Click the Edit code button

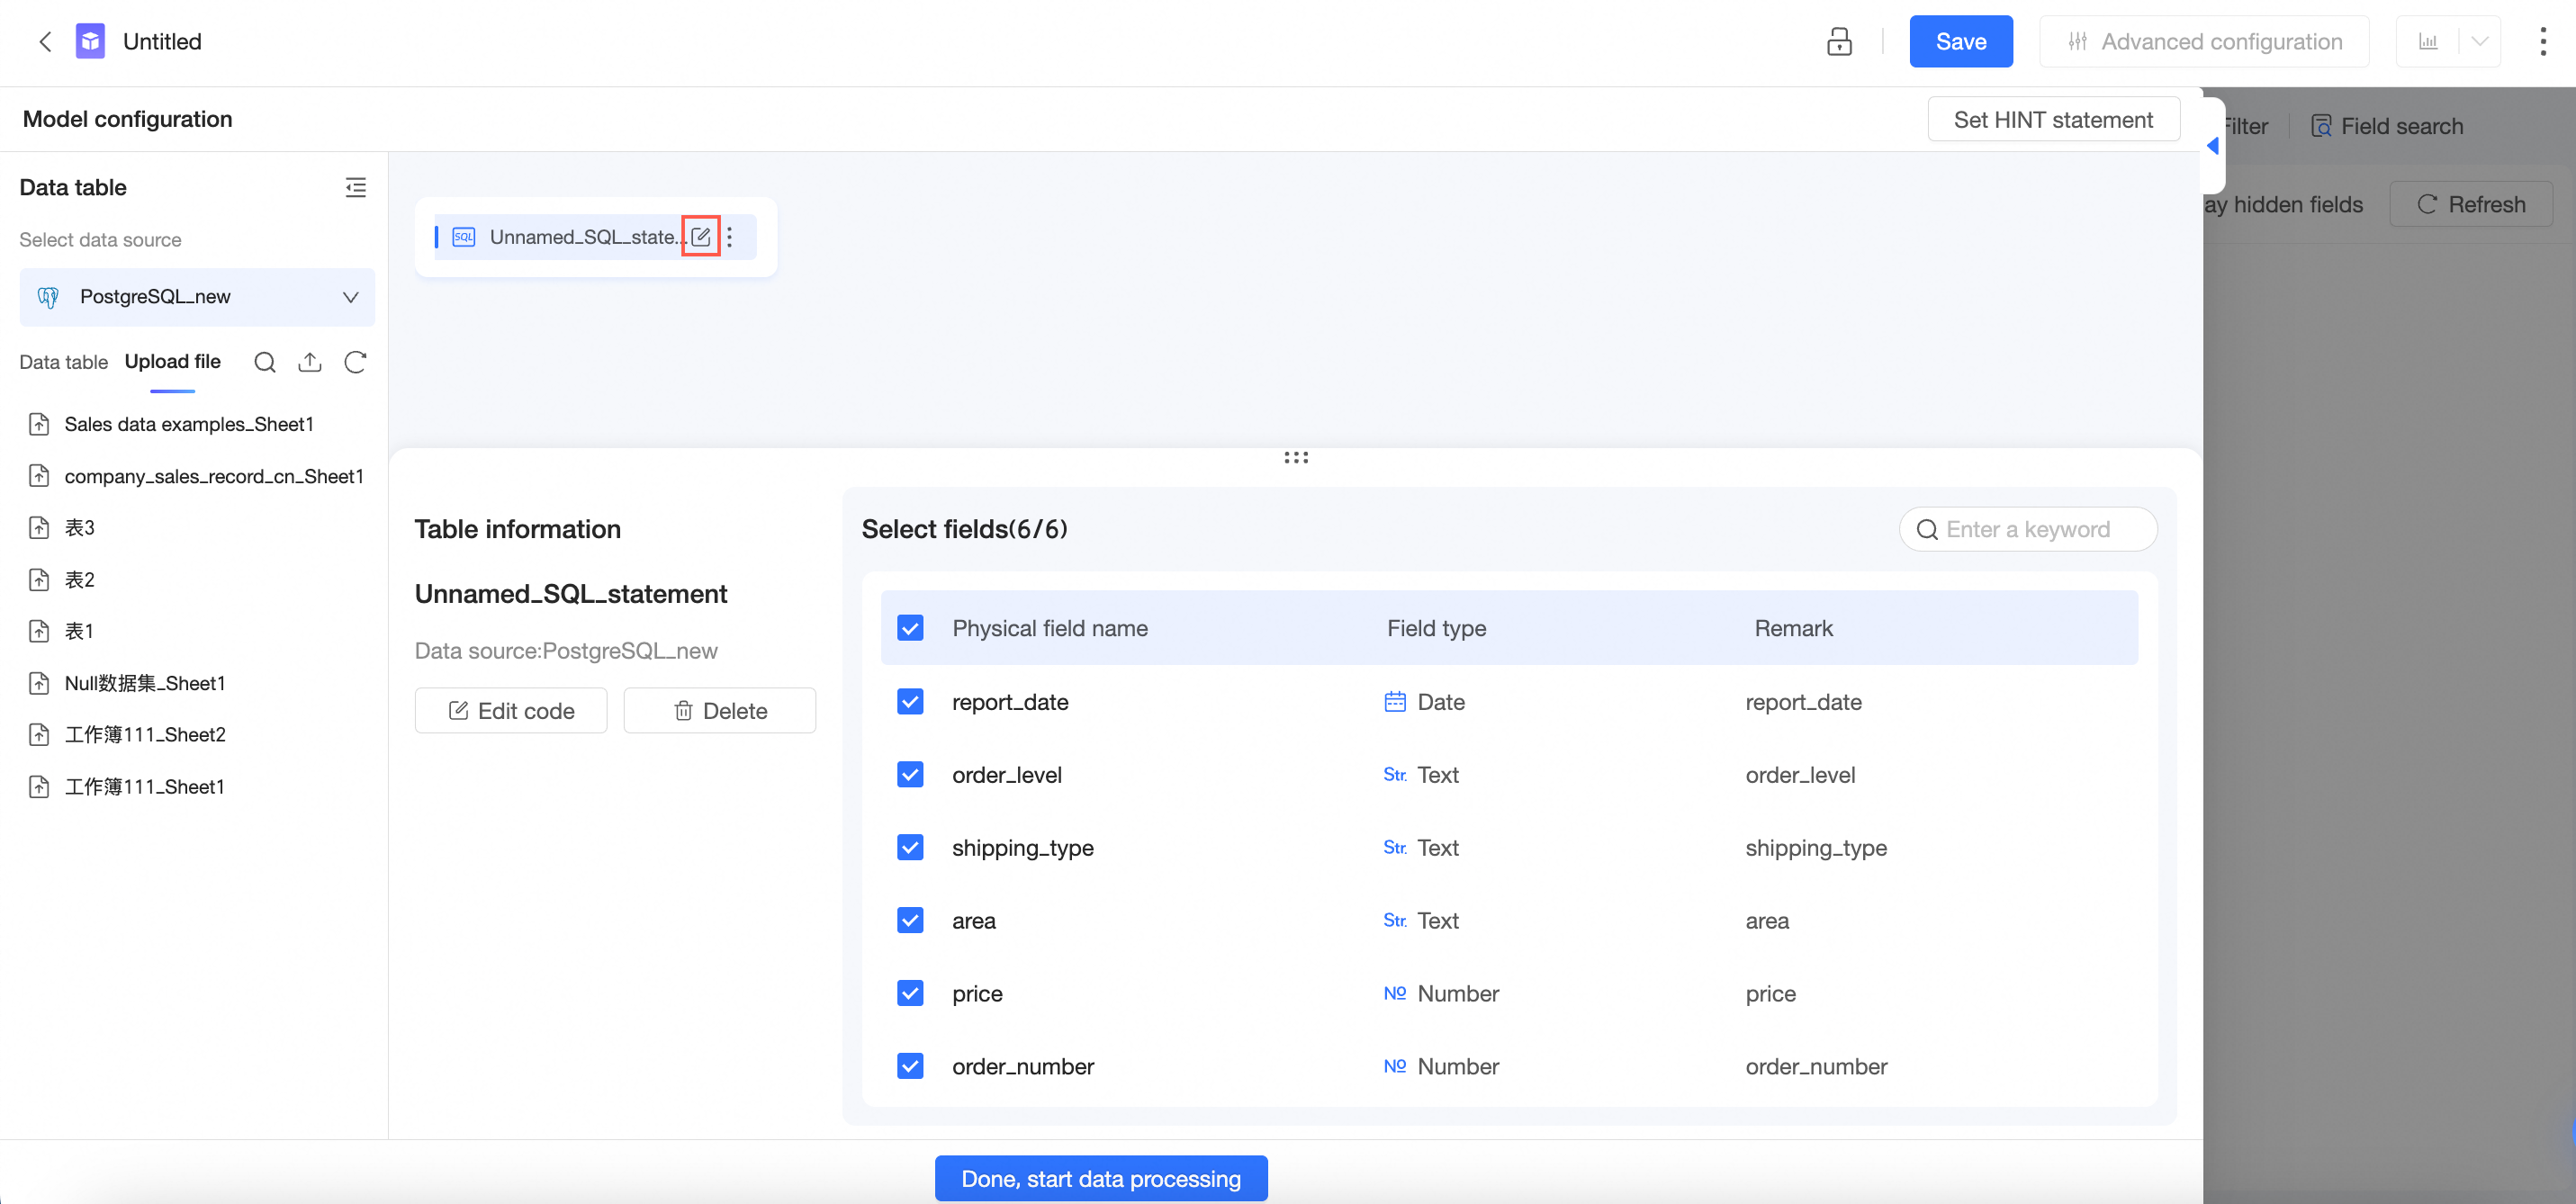point(510,710)
